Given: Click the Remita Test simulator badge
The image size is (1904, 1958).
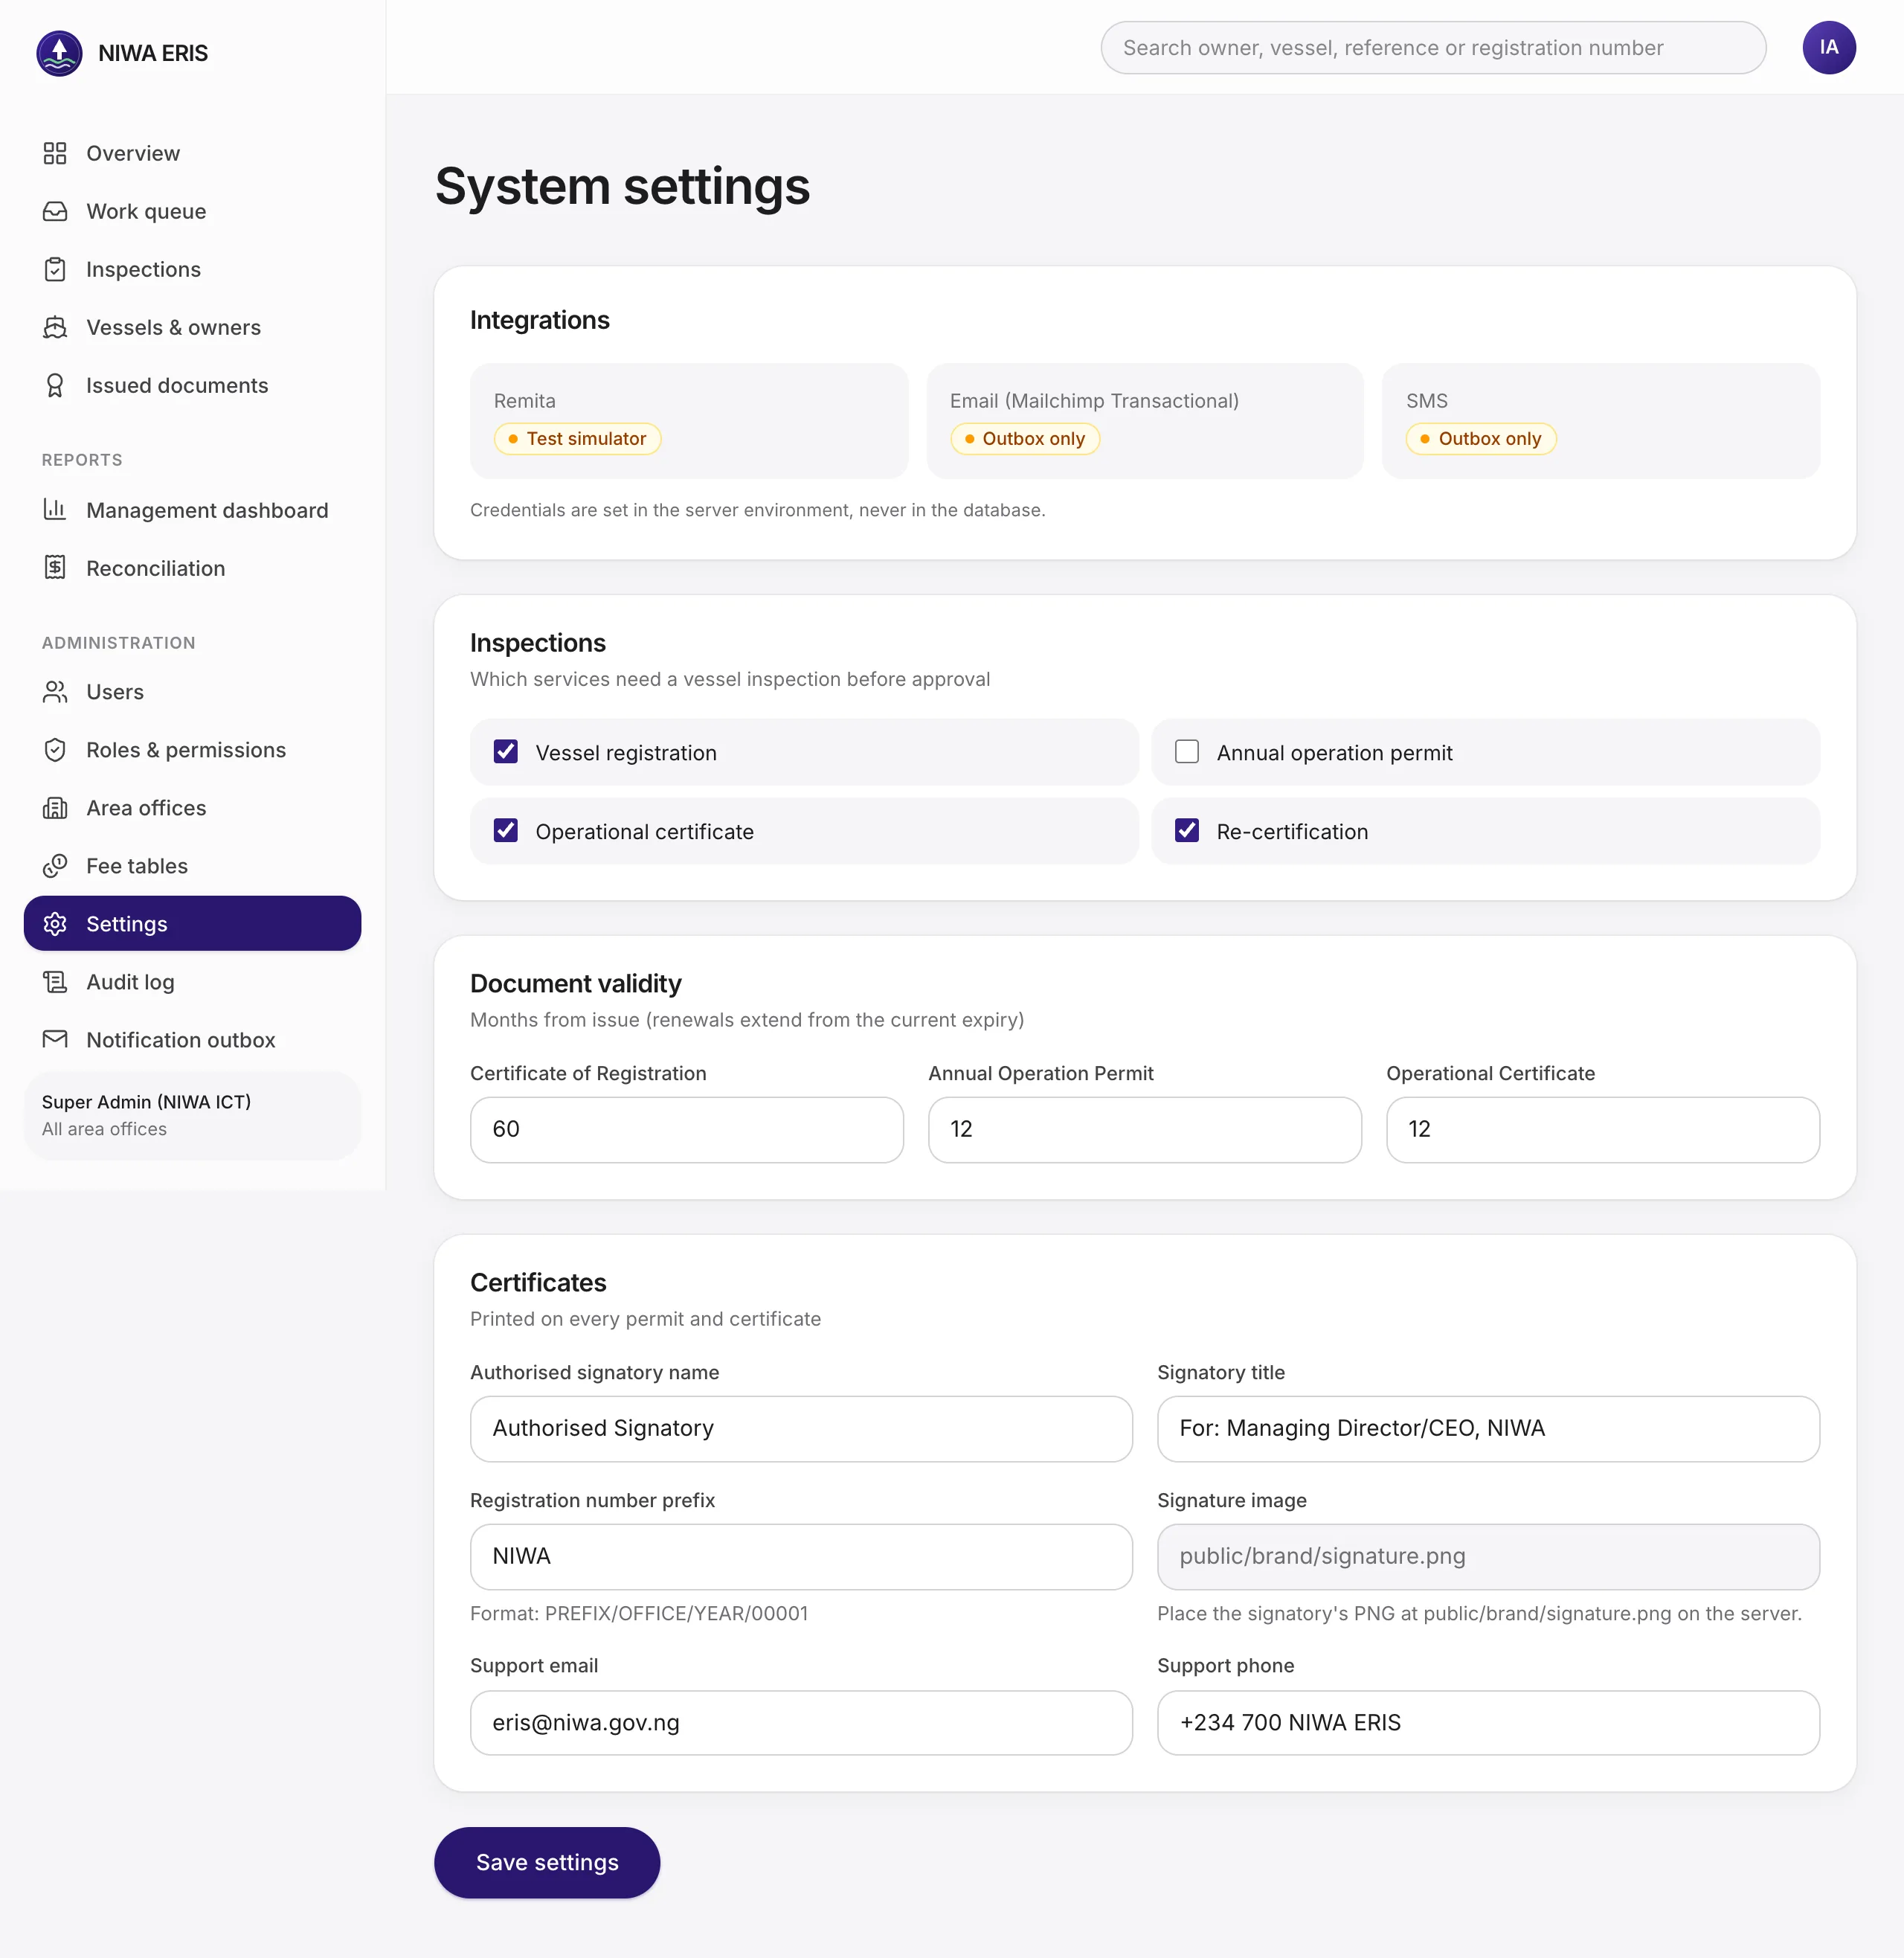Looking at the screenshot, I should click(x=577, y=439).
